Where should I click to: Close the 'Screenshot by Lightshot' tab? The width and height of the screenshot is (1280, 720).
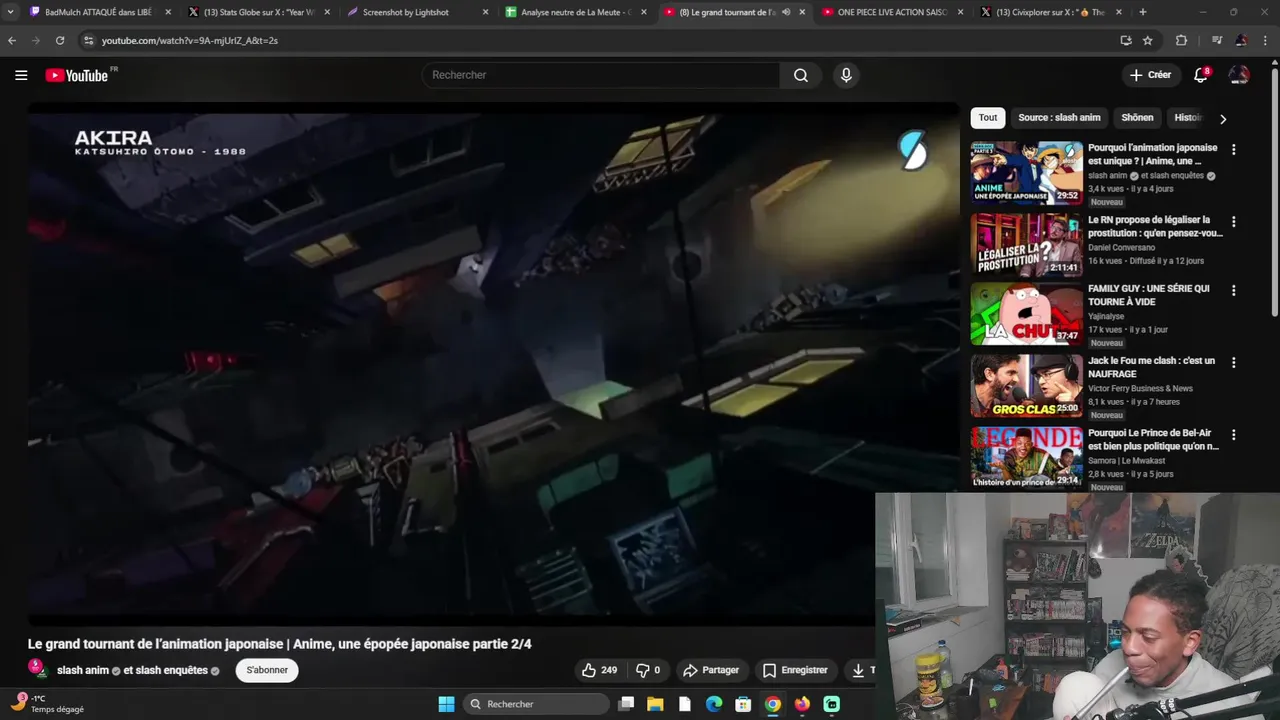point(485,12)
